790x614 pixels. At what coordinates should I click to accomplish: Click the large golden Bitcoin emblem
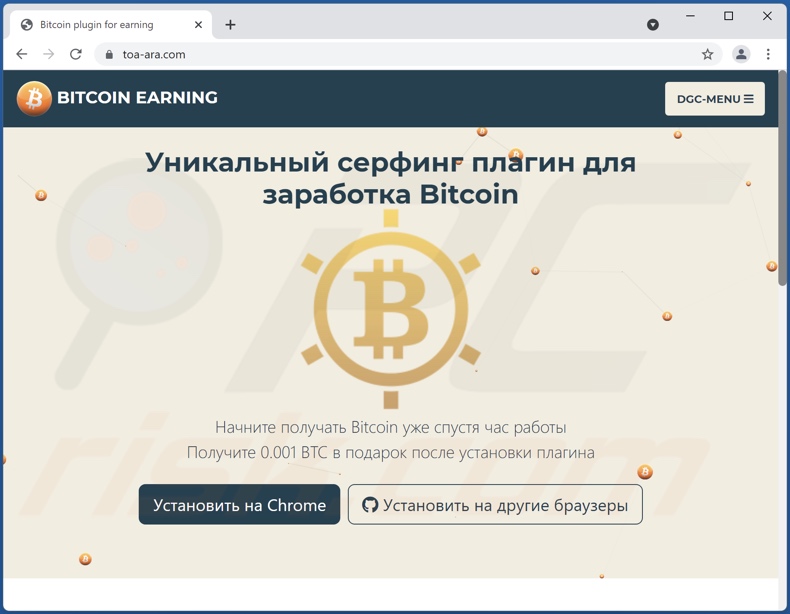(391, 309)
